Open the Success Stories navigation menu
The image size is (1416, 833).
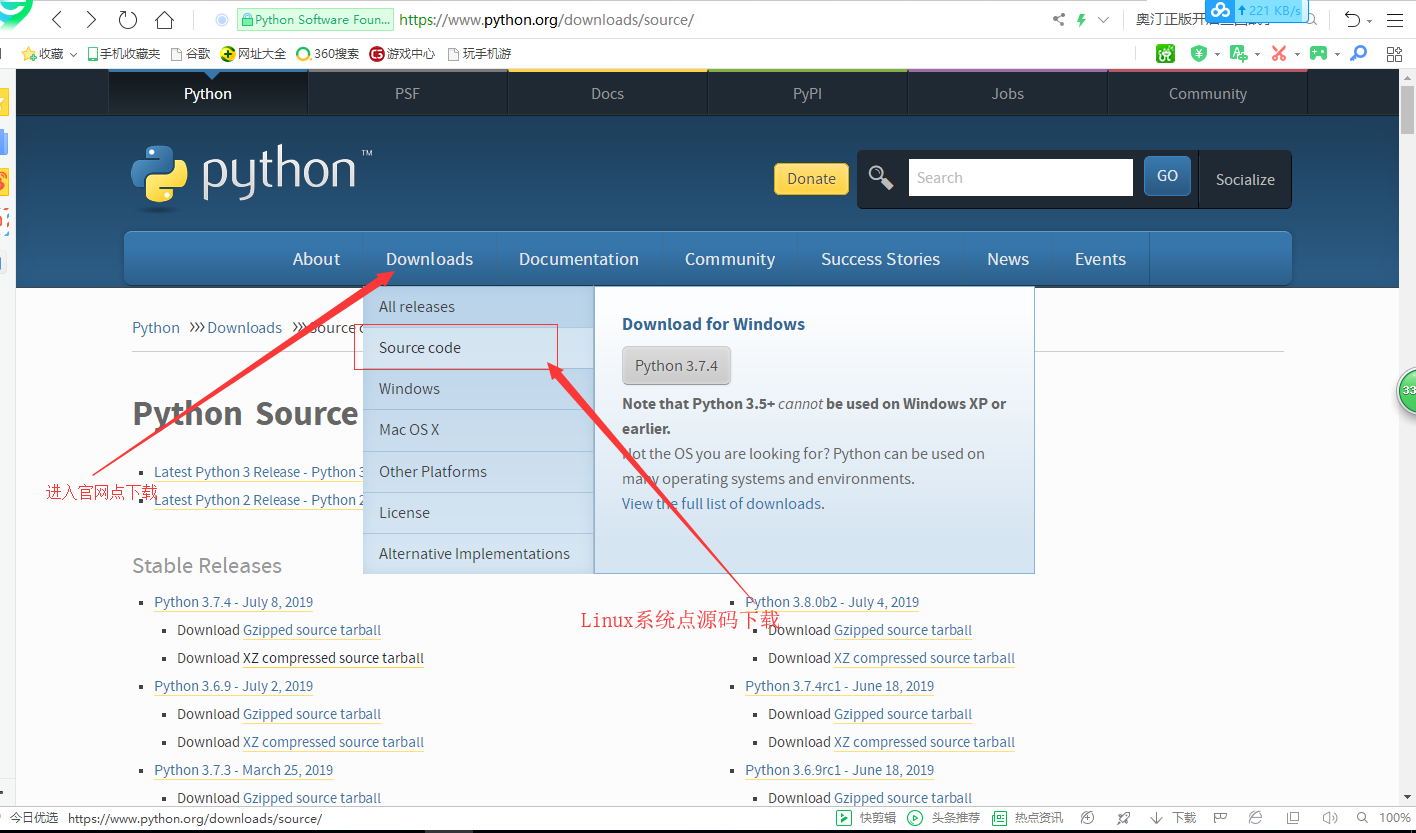880,259
